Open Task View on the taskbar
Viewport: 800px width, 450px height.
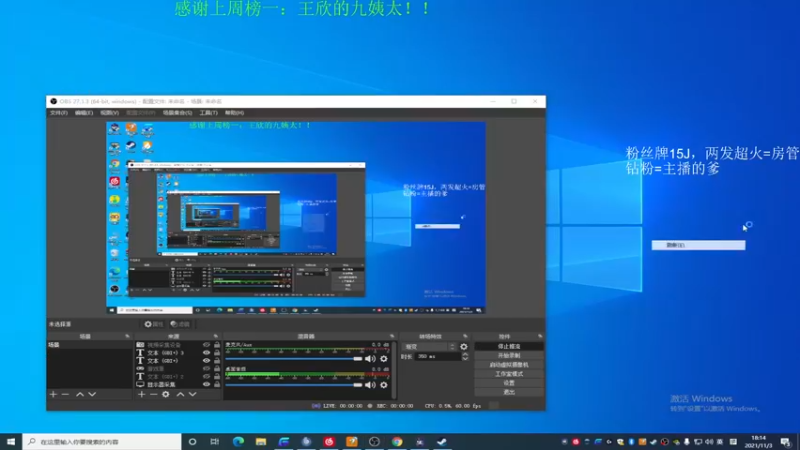click(215, 442)
